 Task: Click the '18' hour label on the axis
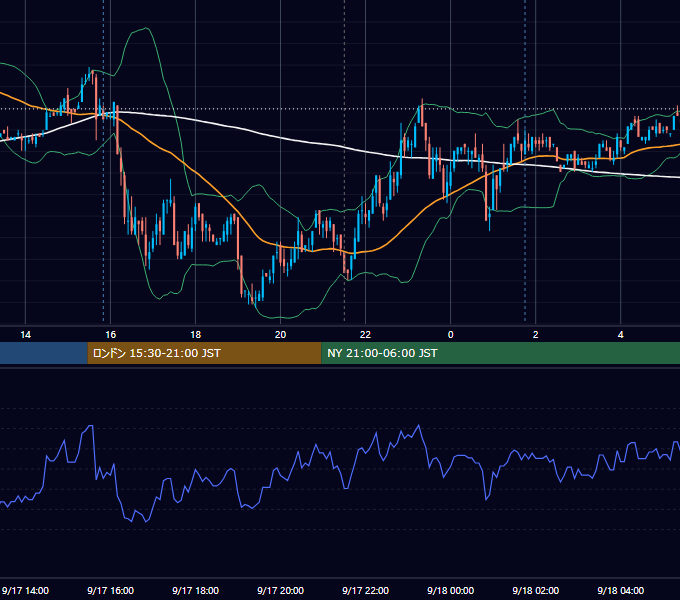196,335
